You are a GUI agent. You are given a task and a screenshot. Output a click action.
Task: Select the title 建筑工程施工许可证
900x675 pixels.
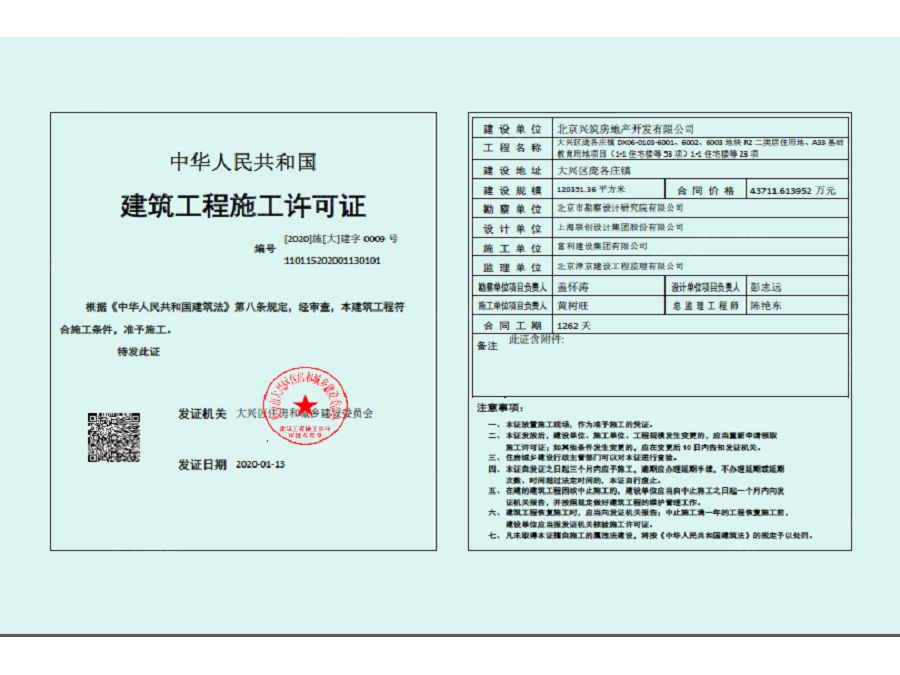point(243,205)
